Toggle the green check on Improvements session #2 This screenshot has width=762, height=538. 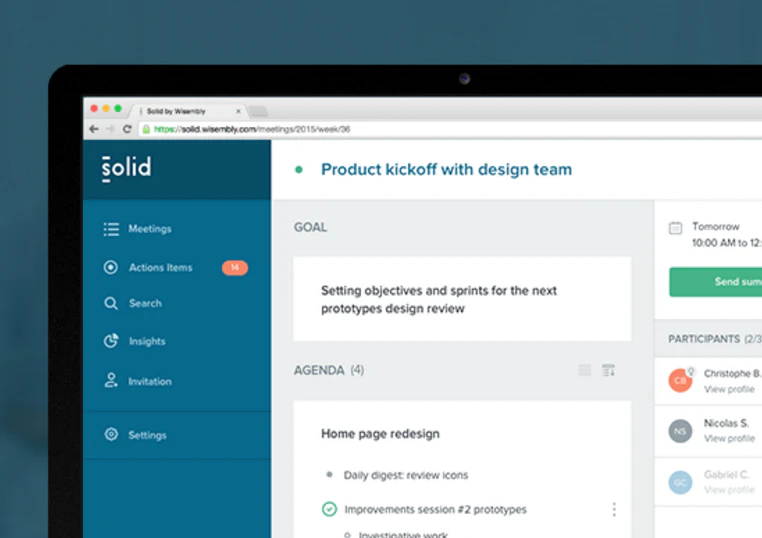[329, 509]
